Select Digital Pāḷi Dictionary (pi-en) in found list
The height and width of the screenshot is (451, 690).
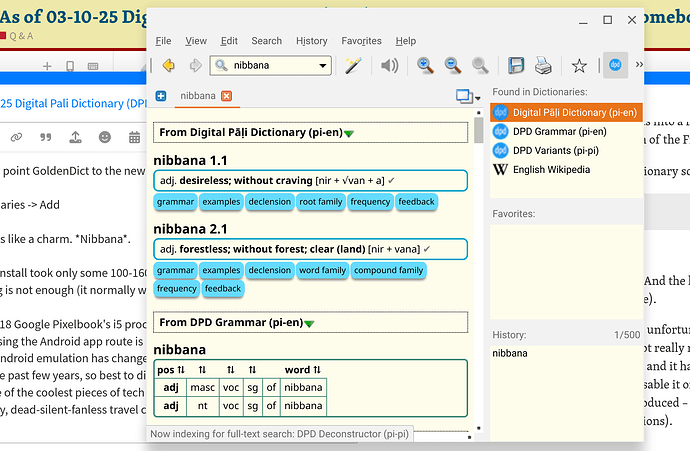[x=566, y=113]
